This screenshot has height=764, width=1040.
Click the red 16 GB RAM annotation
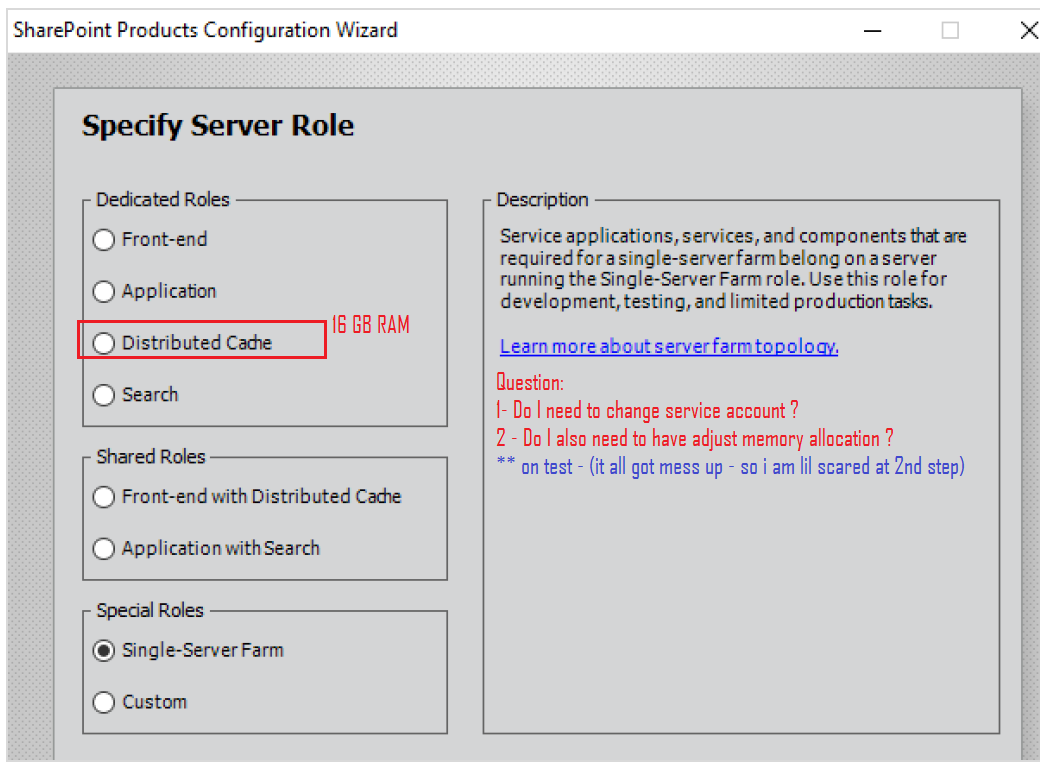click(370, 325)
